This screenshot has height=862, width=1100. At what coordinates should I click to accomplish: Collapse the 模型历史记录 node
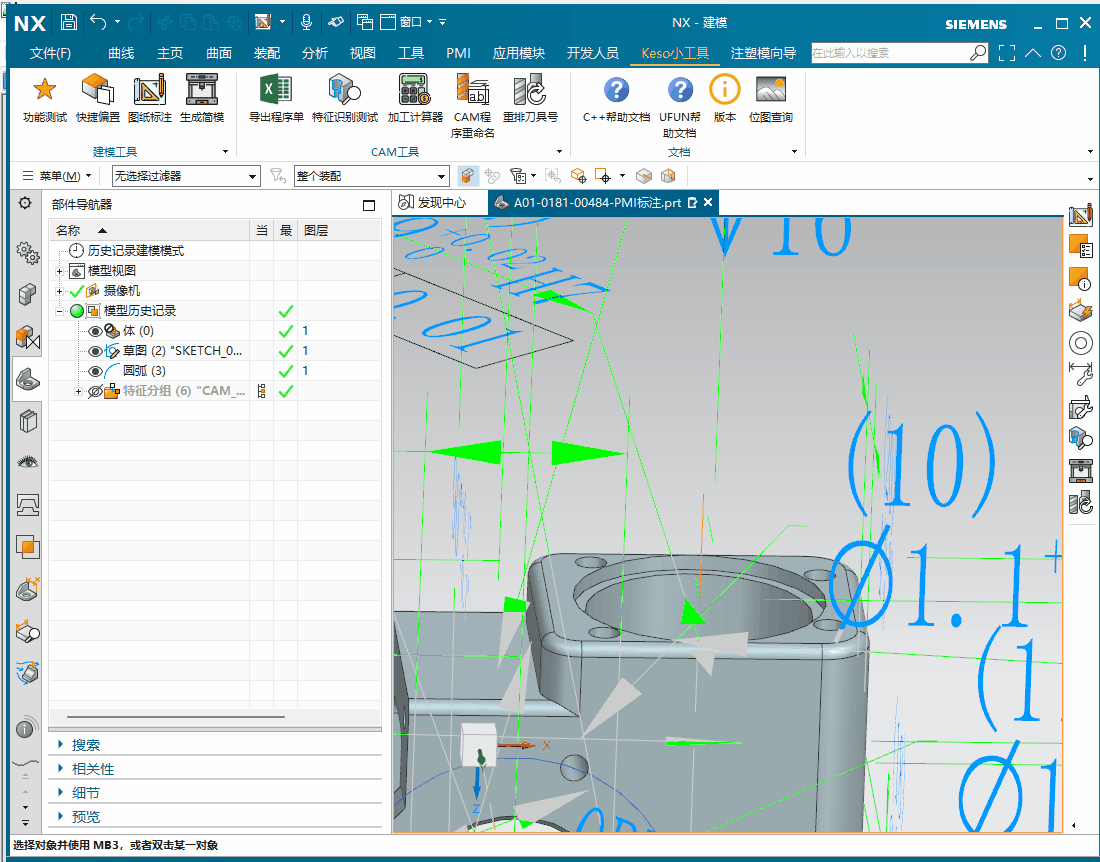tap(60, 311)
